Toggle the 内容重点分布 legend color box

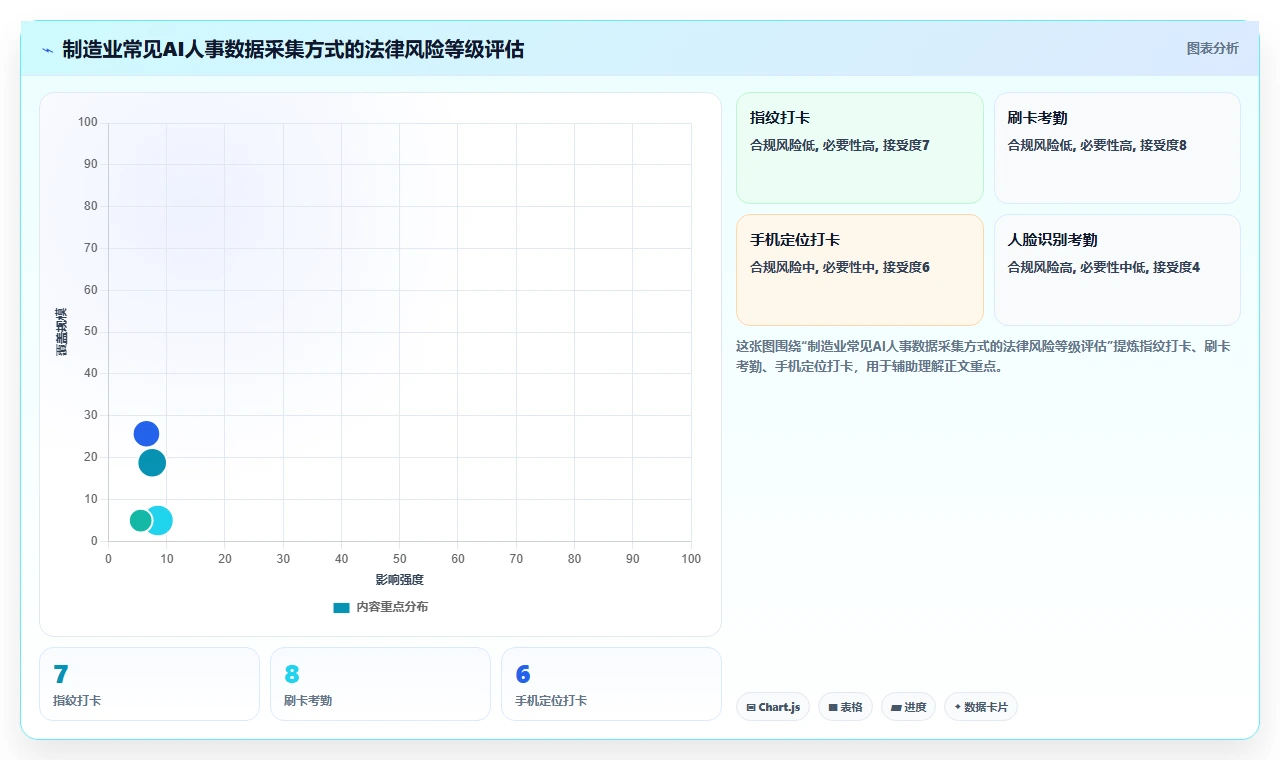coord(341,607)
